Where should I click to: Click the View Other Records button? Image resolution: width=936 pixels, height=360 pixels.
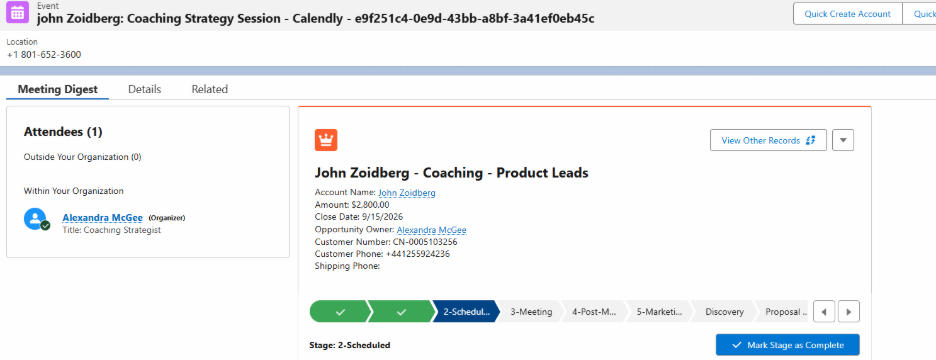[768, 140]
